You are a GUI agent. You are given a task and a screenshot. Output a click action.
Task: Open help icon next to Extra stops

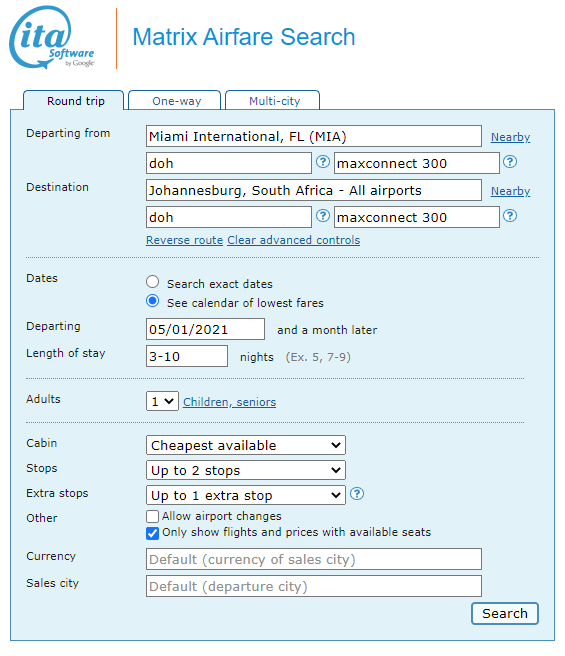coord(357,494)
